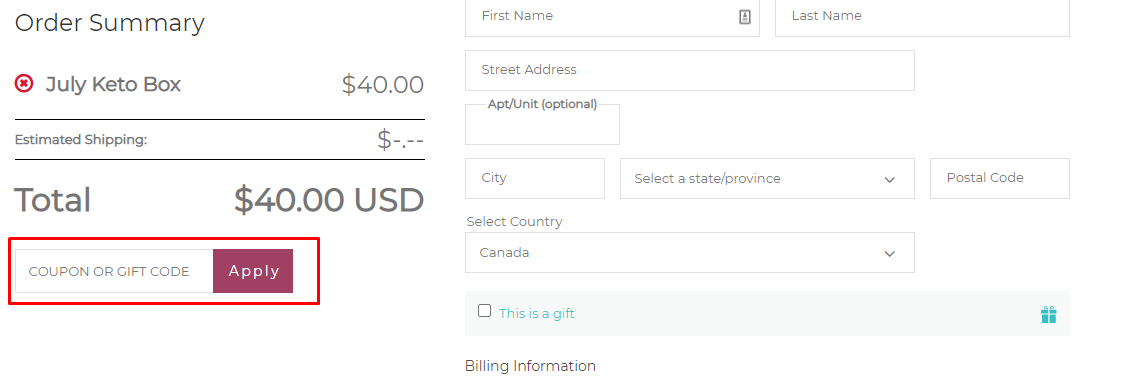The width and height of the screenshot is (1147, 385).
Task: Open the 'Select a state/province' dropdown
Action: 767,178
